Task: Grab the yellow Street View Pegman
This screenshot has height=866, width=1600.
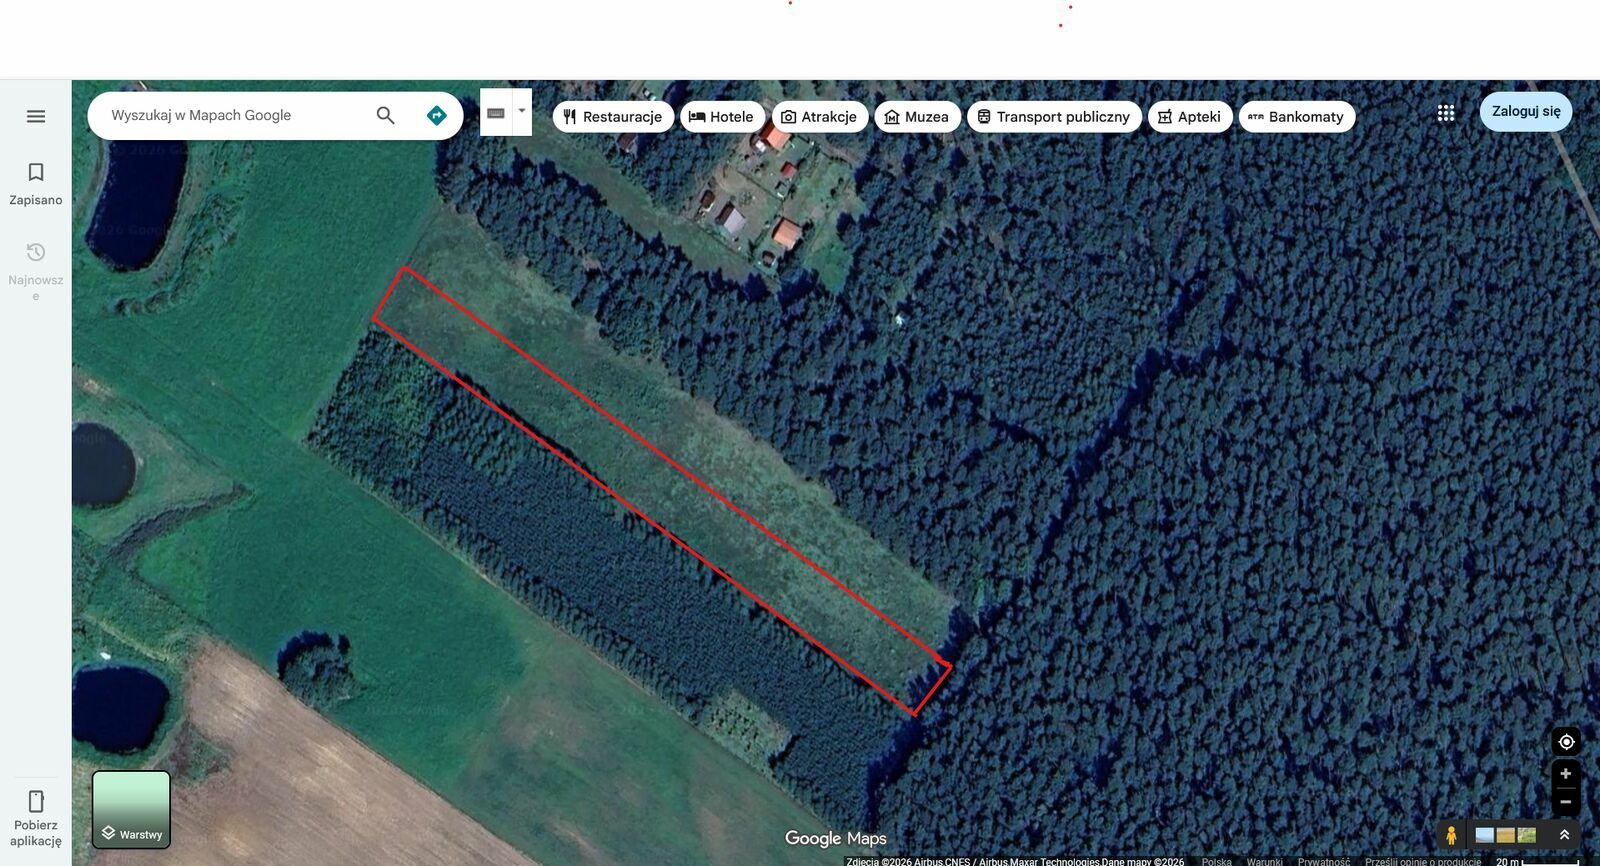Action: click(x=1451, y=835)
